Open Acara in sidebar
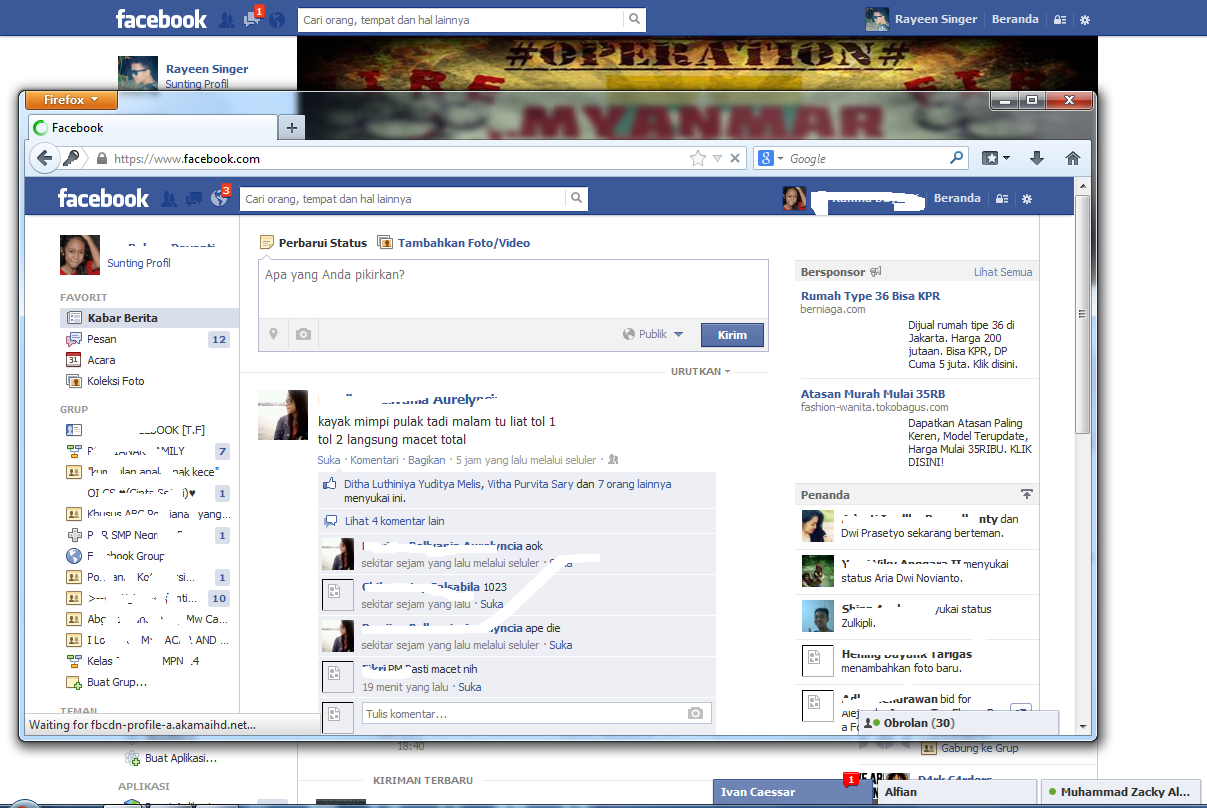The width and height of the screenshot is (1207, 808). point(149,360)
